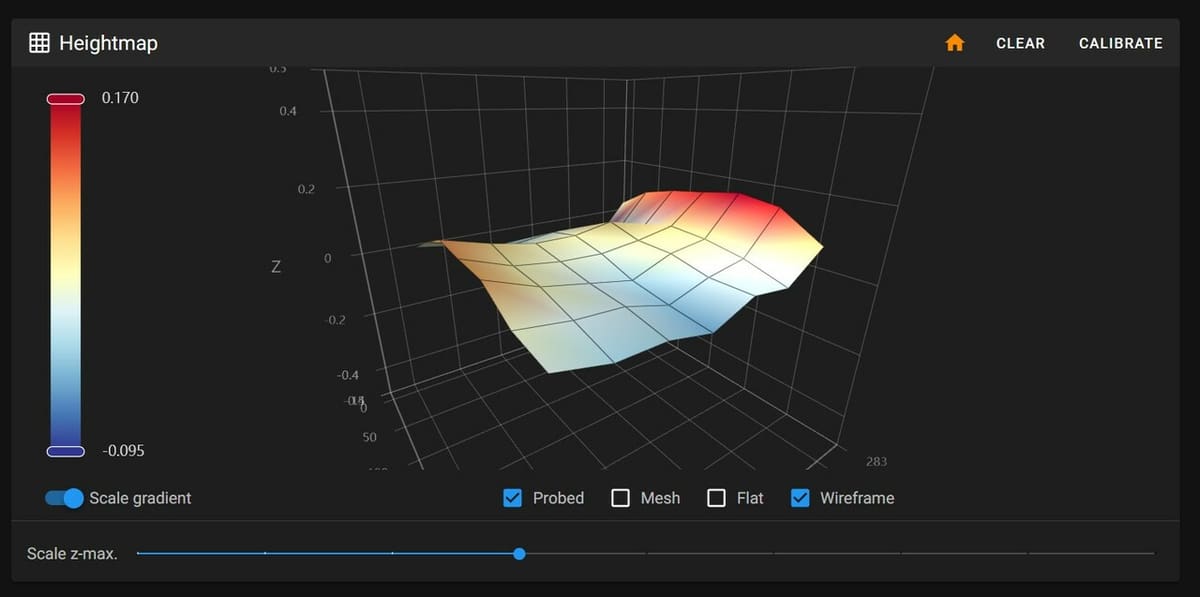The image size is (1200, 597).
Task: Click the Scale z-max slider handle
Action: tap(519, 553)
